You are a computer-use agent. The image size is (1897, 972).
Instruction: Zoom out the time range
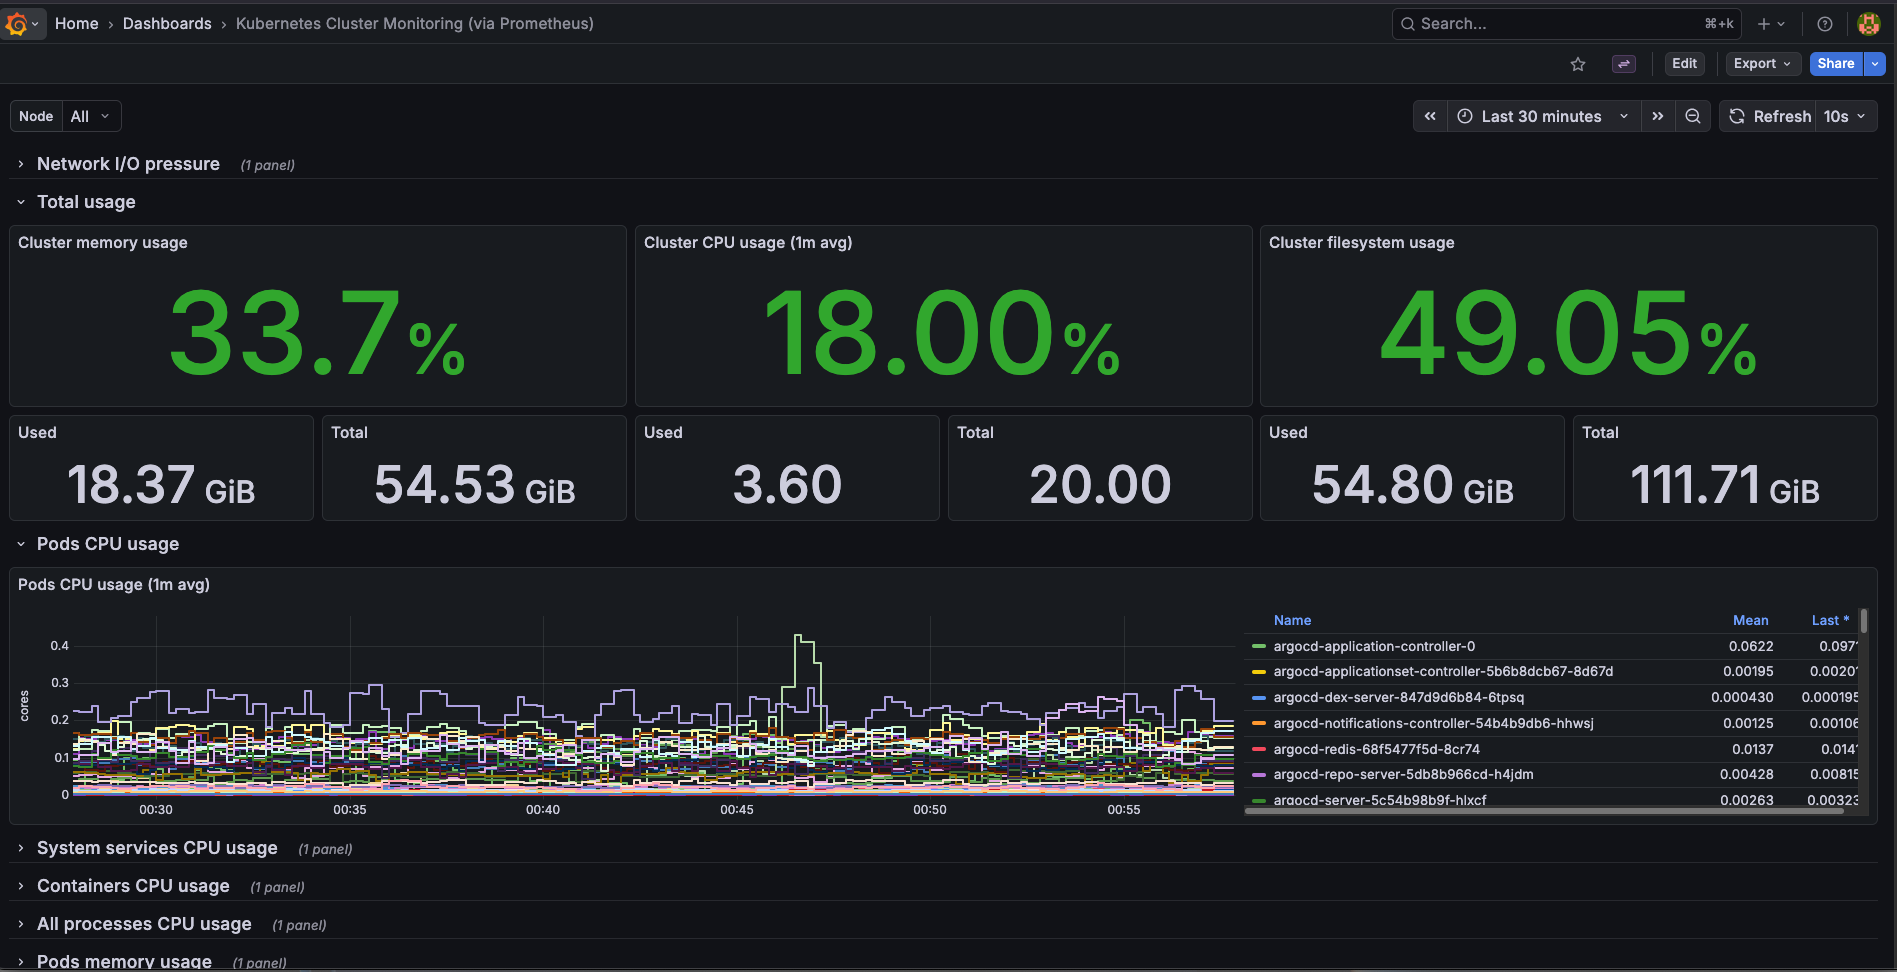click(1692, 116)
